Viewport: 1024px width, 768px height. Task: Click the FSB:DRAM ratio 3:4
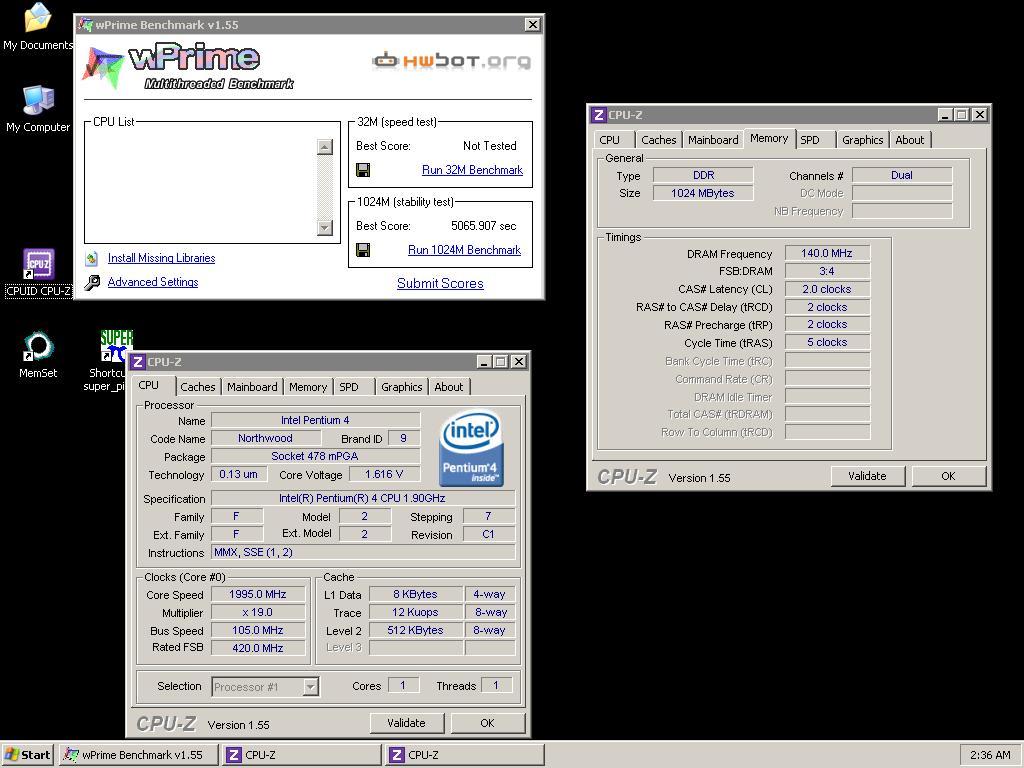tap(827, 271)
